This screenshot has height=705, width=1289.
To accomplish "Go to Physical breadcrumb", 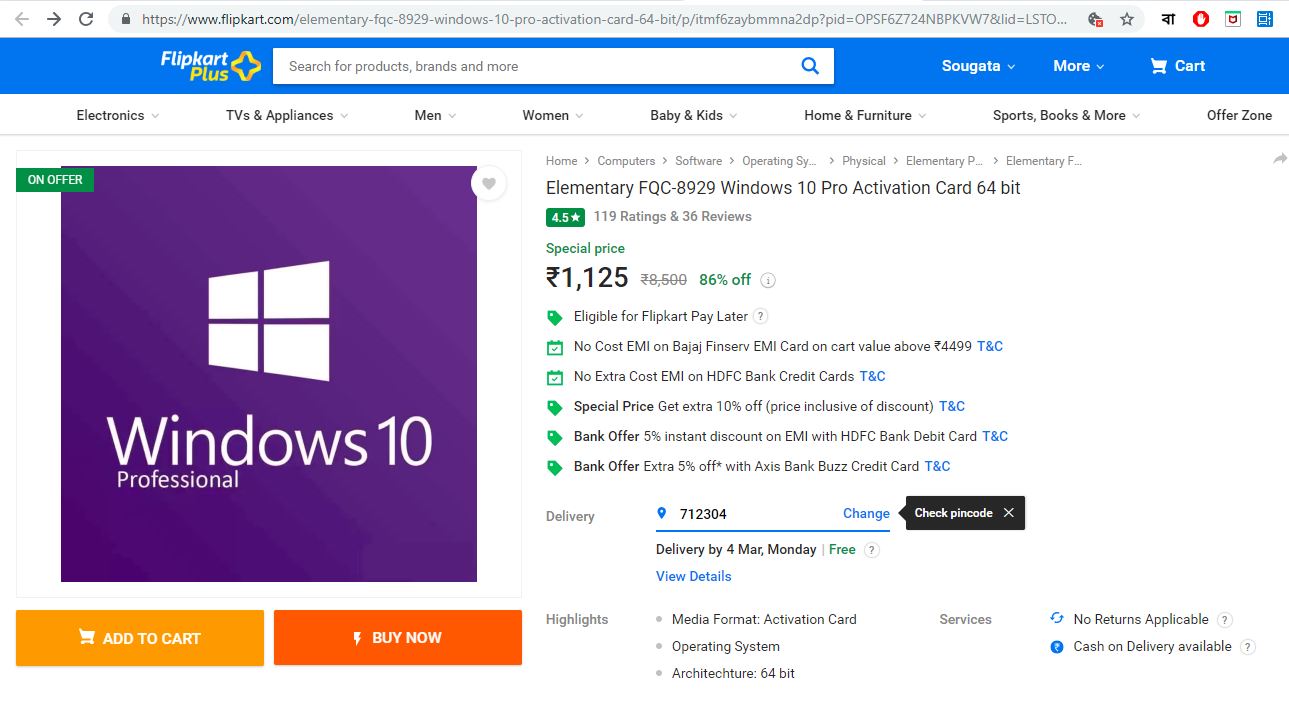I will (x=864, y=161).
